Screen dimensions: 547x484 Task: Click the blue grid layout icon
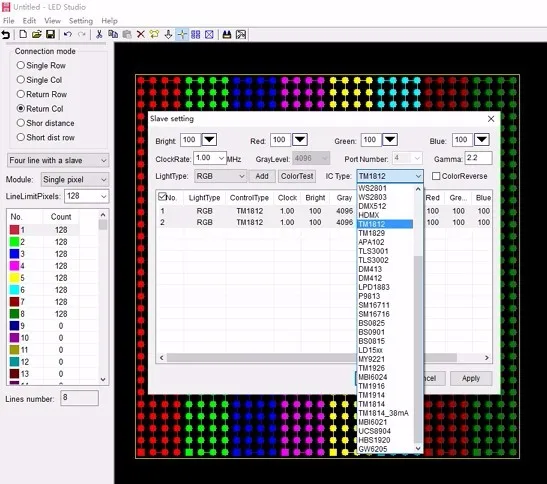coord(196,34)
